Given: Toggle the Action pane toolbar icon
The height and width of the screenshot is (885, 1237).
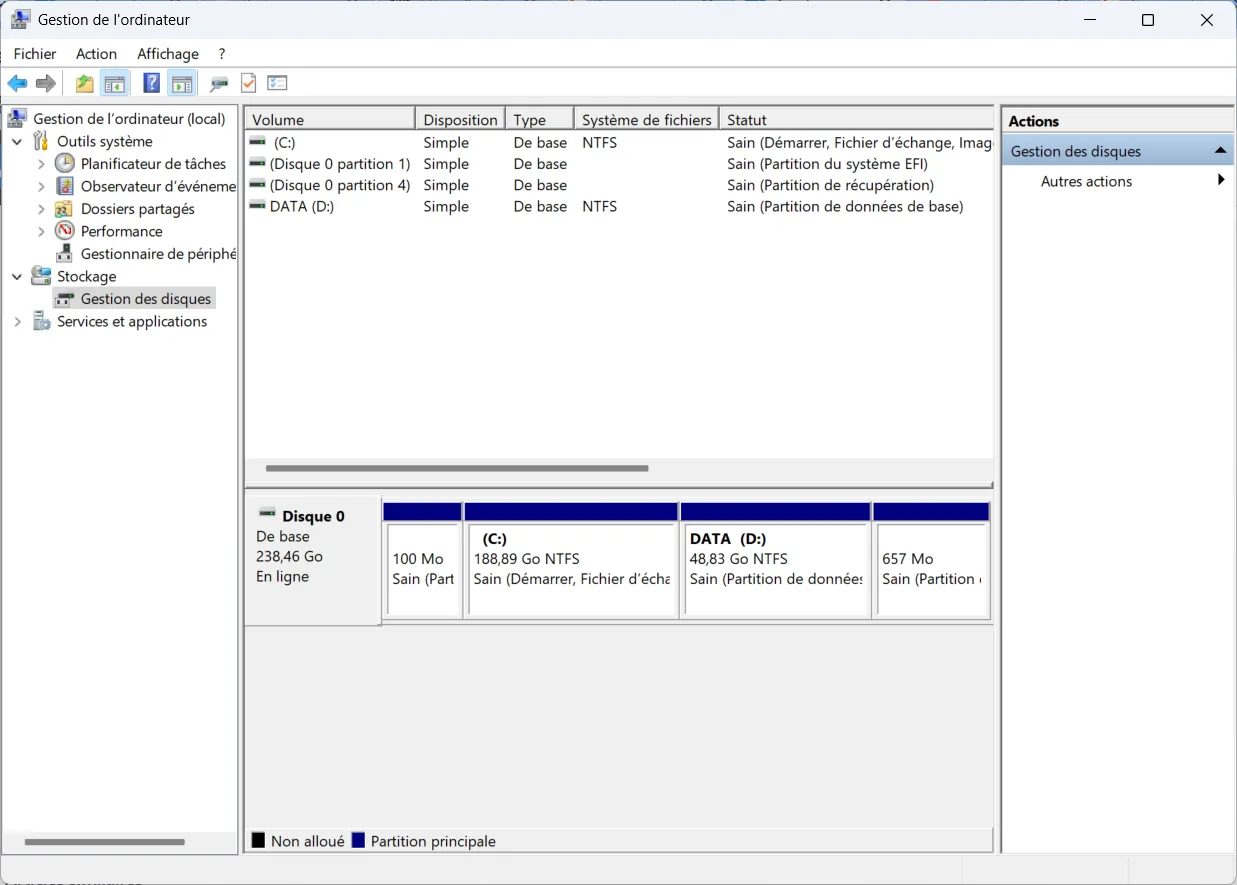Looking at the screenshot, I should (181, 84).
